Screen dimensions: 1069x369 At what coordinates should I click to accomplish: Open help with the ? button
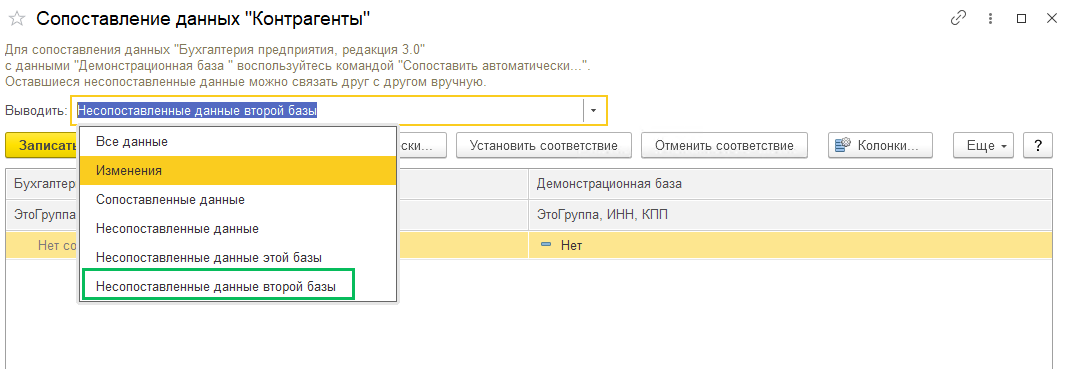pyautogui.click(x=1038, y=145)
